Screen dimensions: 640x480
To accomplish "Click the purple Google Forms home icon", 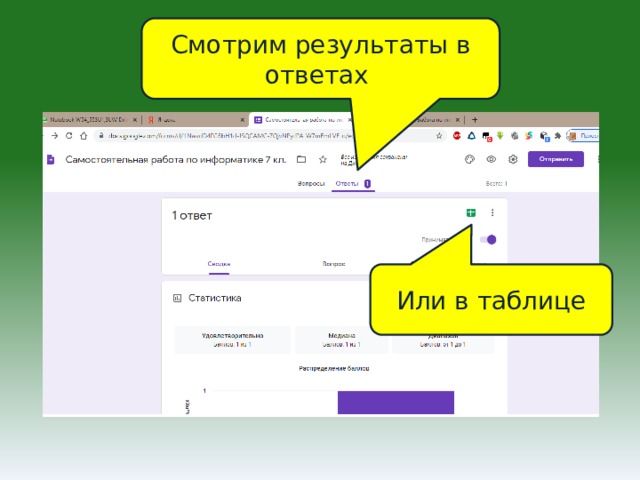I will click(x=51, y=159).
